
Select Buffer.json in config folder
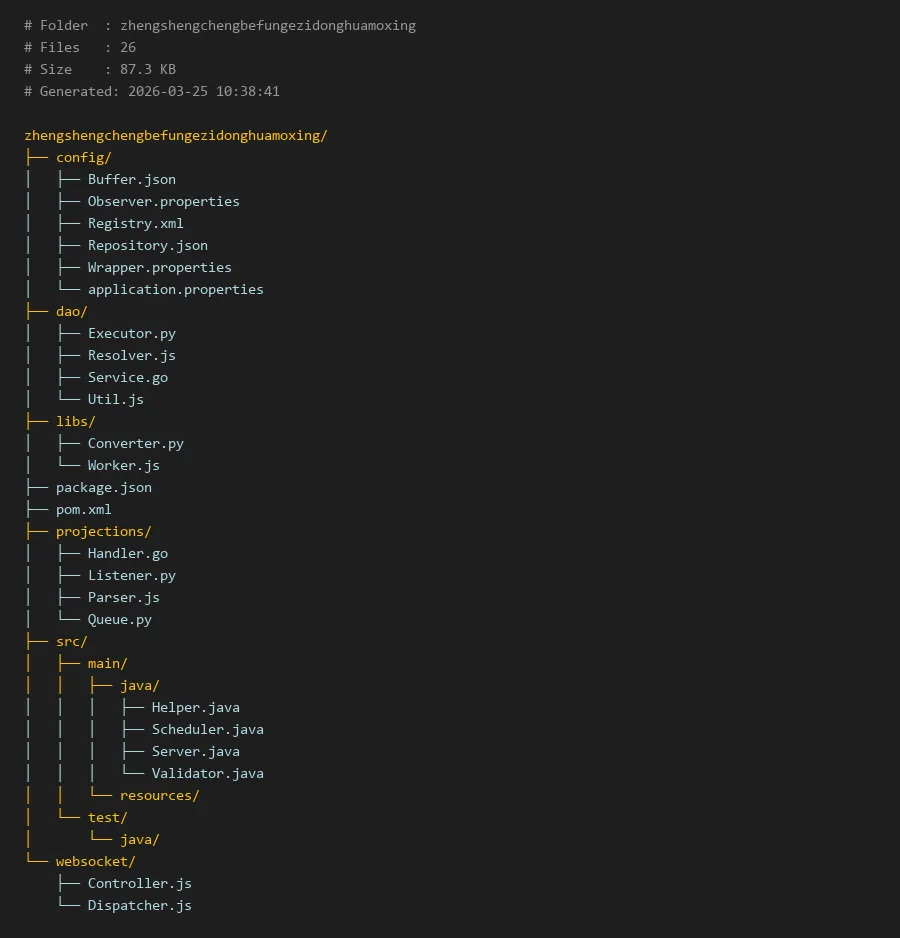131,179
